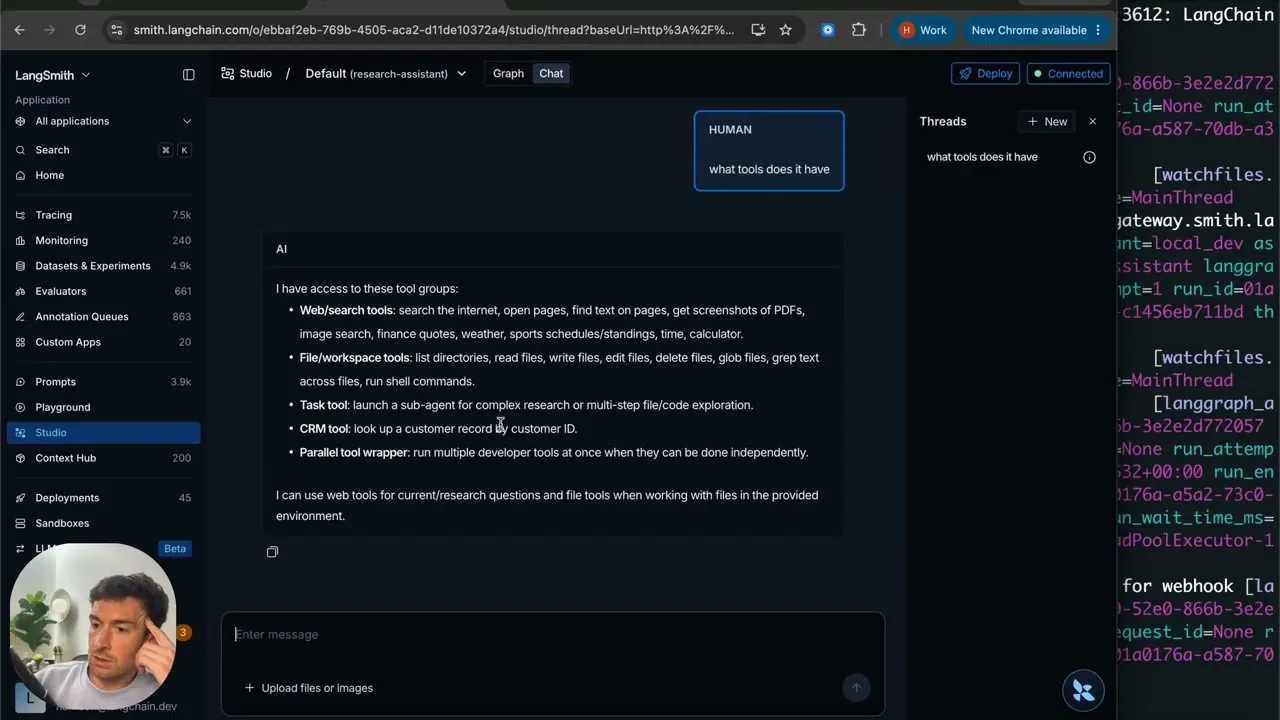Image resolution: width=1280 pixels, height=720 pixels.
Task: Click 7.5k count beside Tracing
Action: (181, 215)
